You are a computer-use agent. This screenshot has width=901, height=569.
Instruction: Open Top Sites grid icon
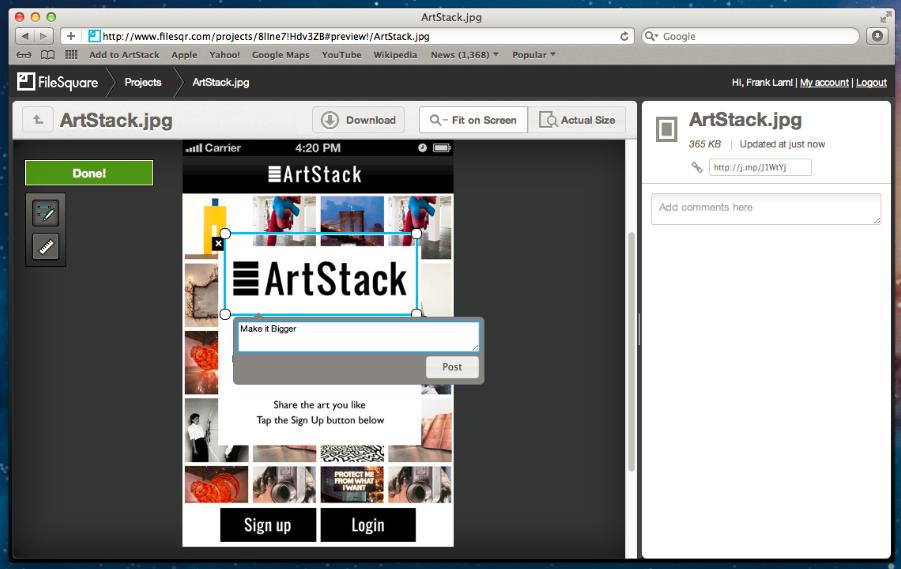(x=71, y=55)
